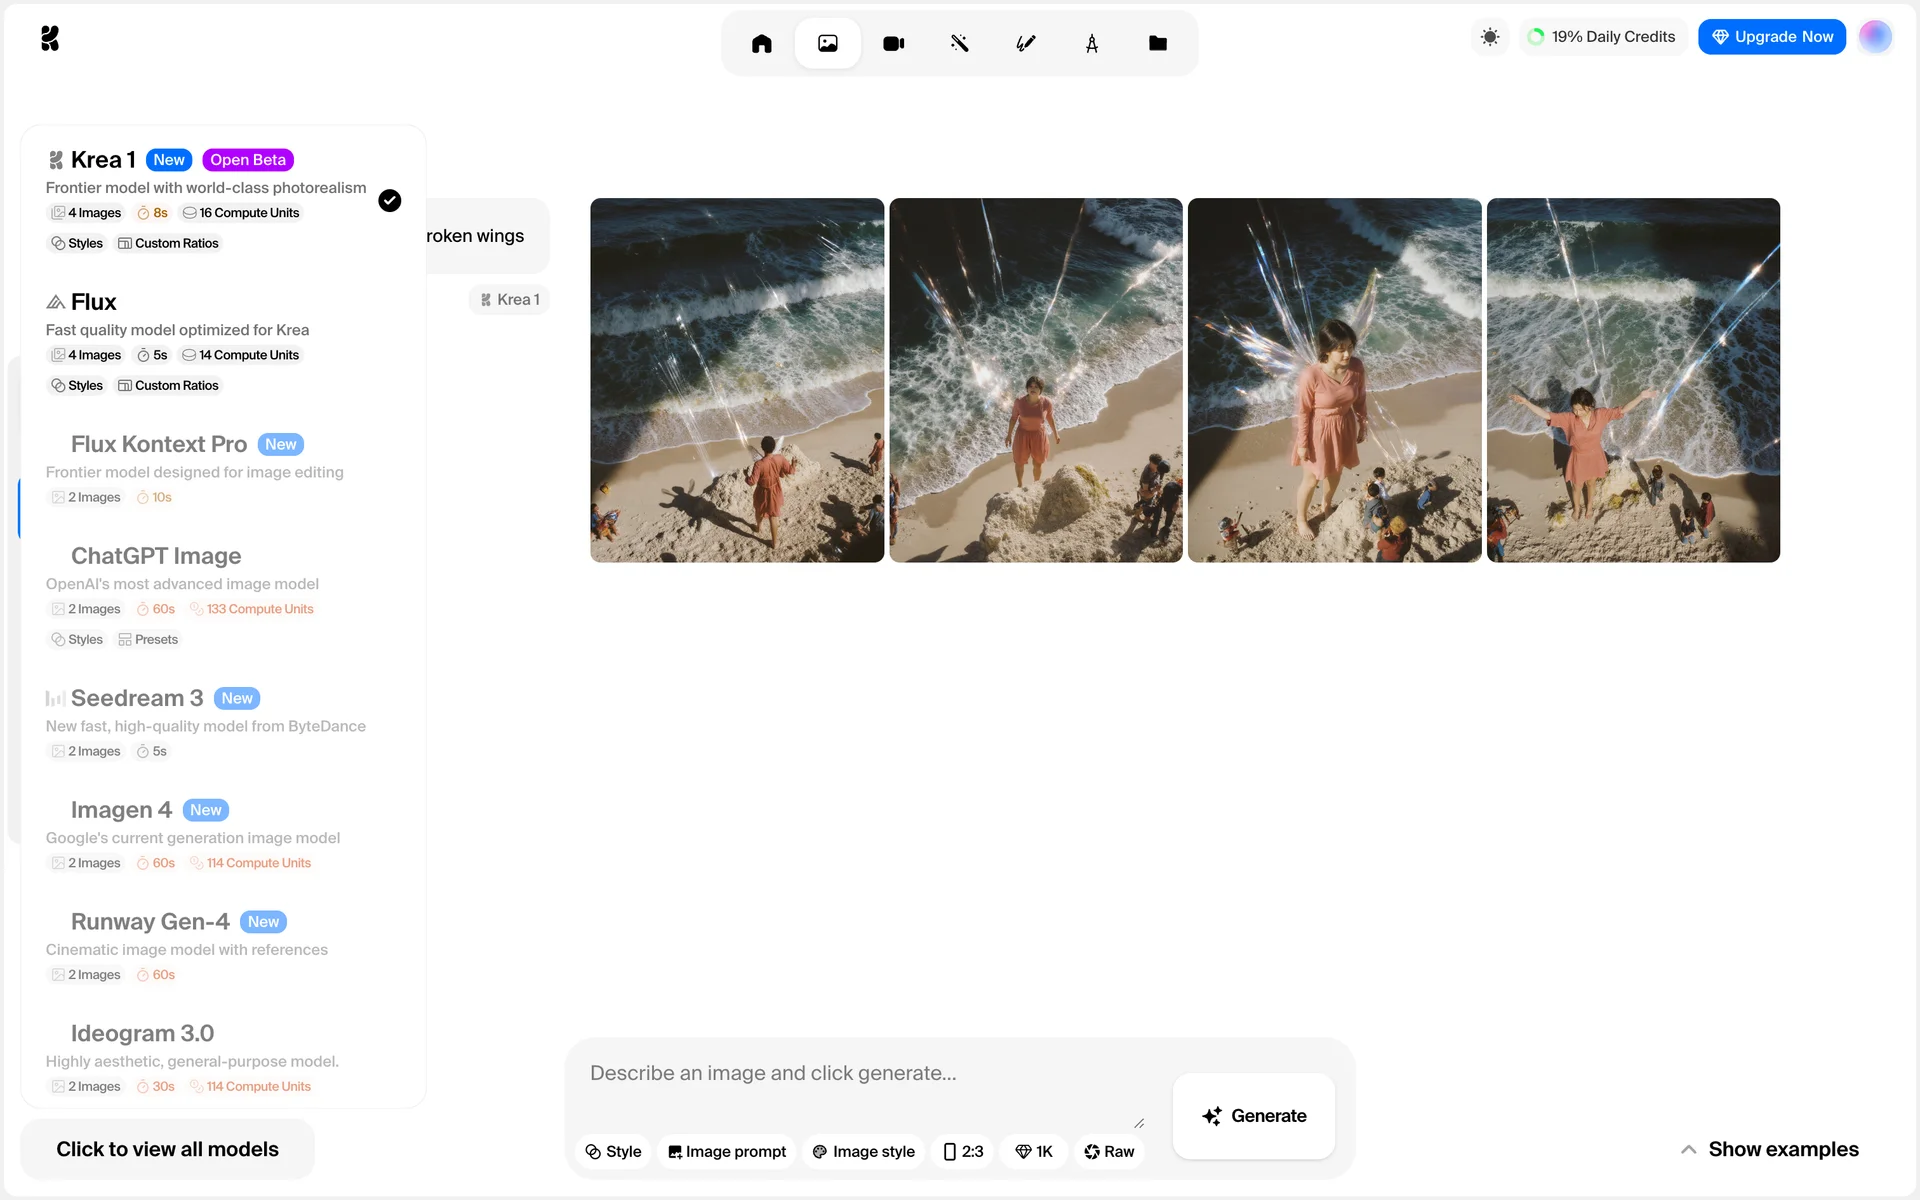This screenshot has width=1920, height=1200.
Task: Toggle the light/dark theme sun icon
Action: tap(1489, 37)
